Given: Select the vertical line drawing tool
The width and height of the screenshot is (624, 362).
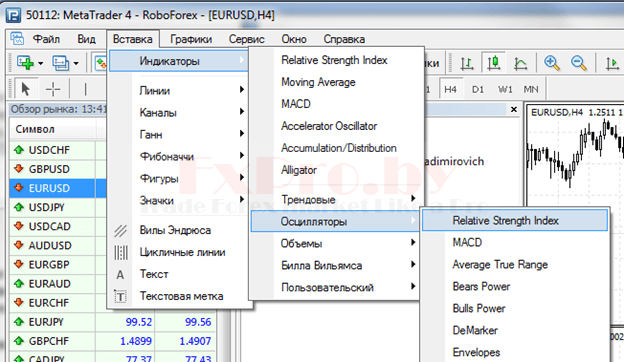Looking at the screenshot, I should [x=85, y=89].
